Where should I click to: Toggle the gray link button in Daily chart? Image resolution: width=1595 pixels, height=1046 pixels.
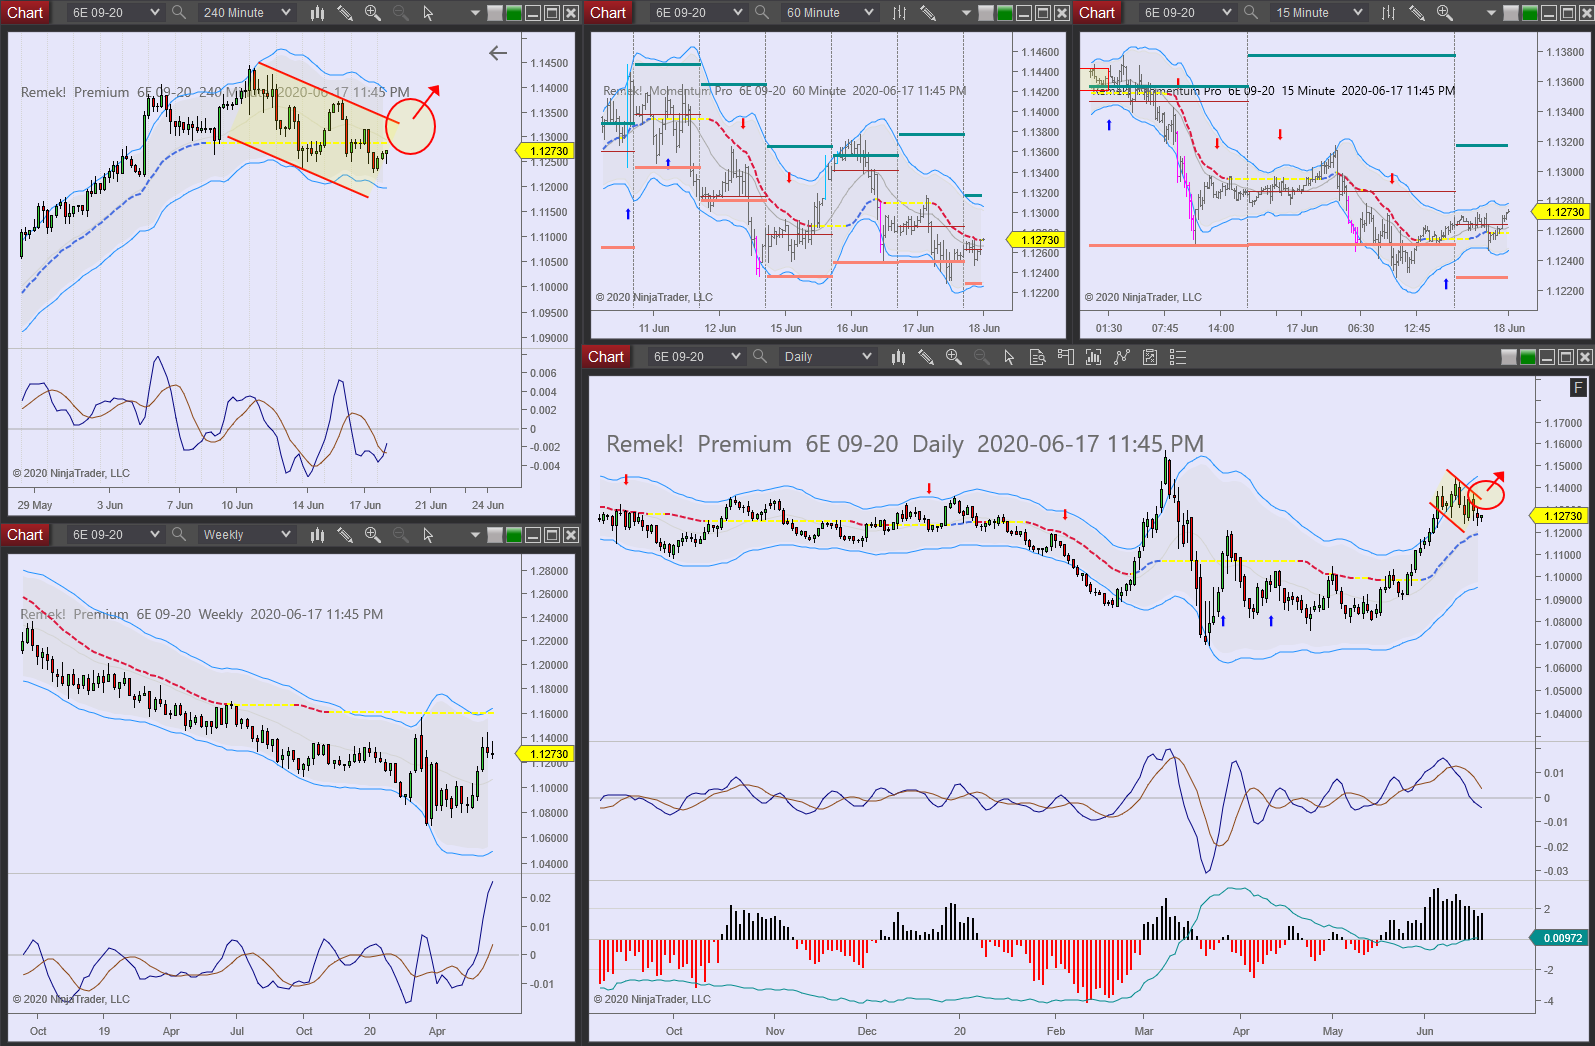(1509, 357)
